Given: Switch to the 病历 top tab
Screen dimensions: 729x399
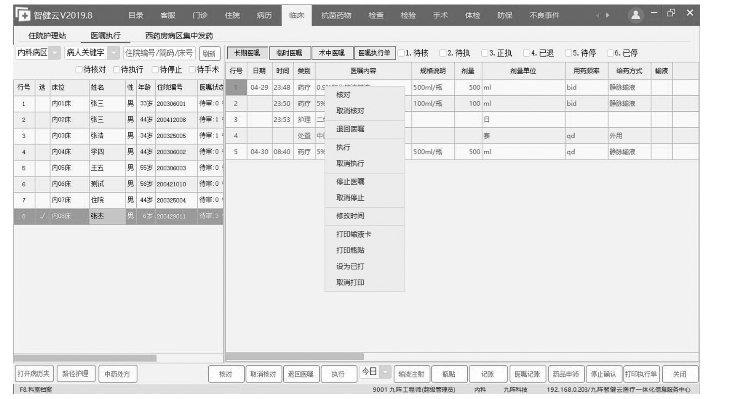Looking at the screenshot, I should point(264,15).
